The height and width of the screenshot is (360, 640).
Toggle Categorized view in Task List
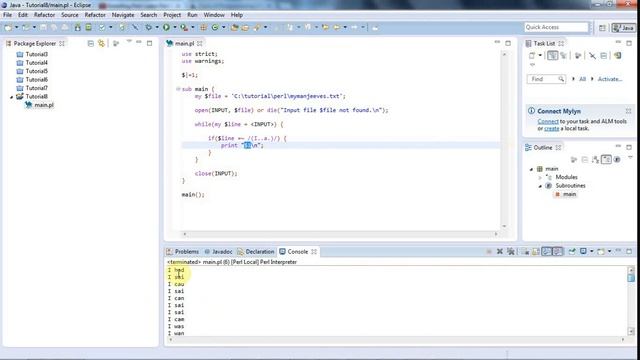tap(552, 56)
